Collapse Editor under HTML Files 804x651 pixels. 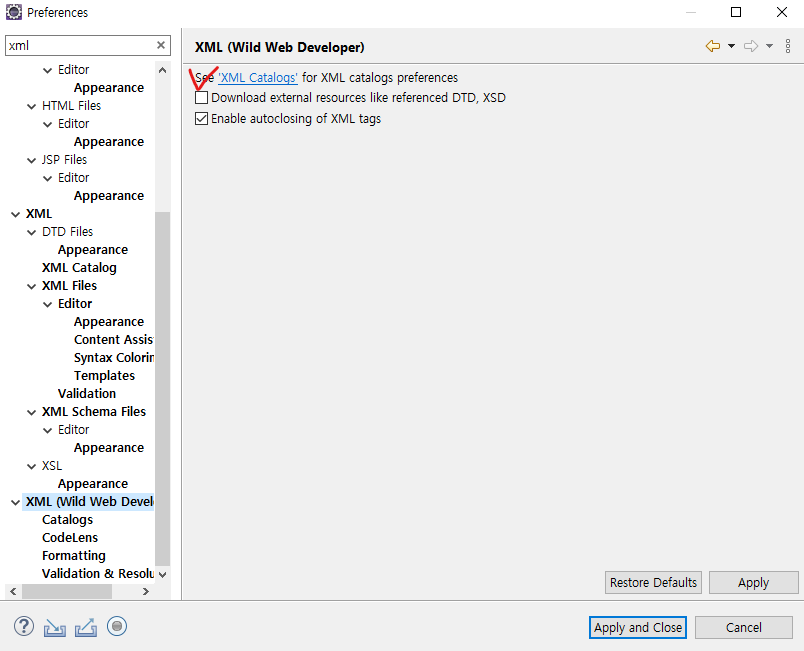tap(48, 125)
